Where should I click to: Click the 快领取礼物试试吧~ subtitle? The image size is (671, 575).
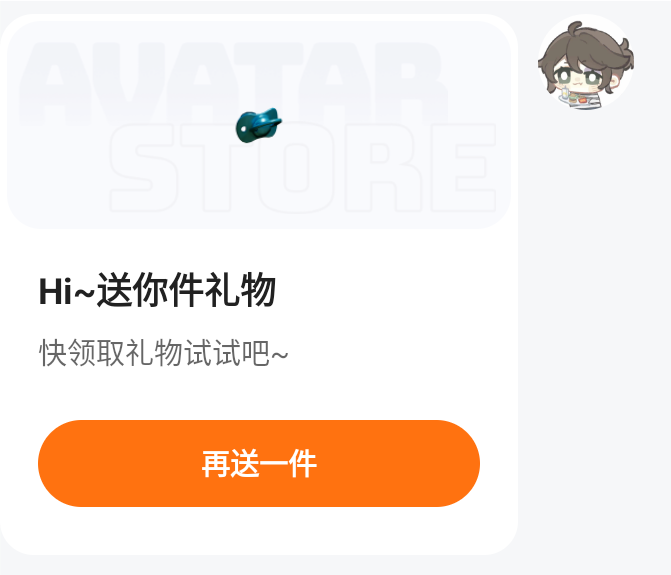click(x=163, y=353)
